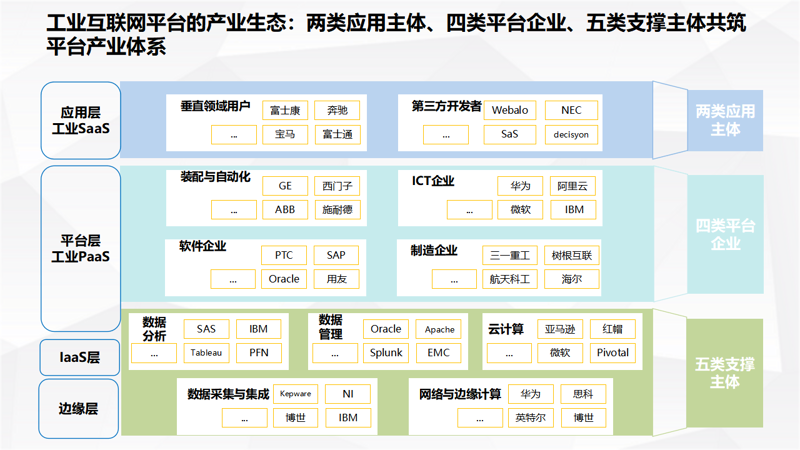Click the decisyon box
This screenshot has width=800, height=450.
(571, 134)
